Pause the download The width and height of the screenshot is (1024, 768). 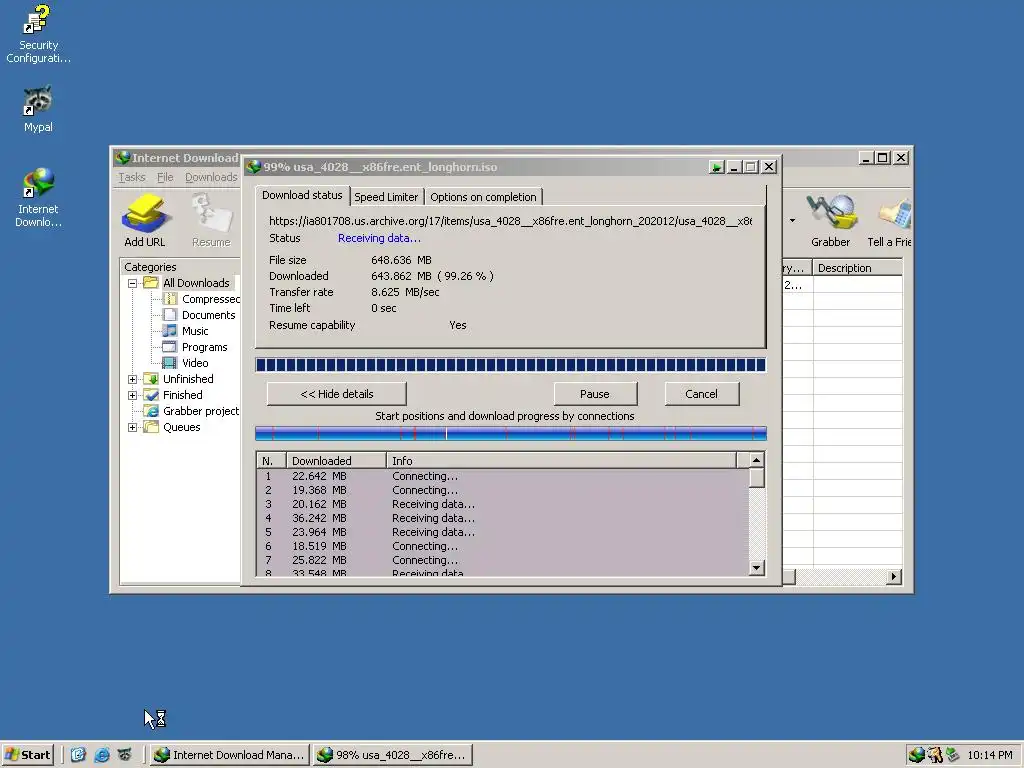594,394
